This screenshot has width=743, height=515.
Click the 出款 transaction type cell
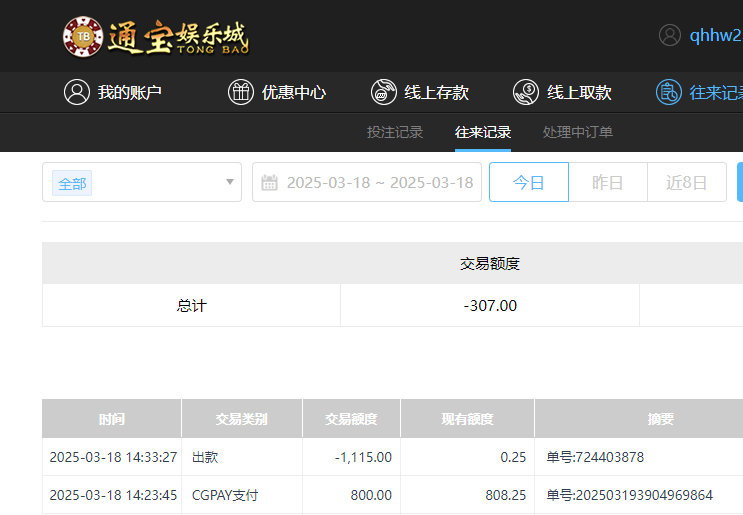(x=242, y=457)
